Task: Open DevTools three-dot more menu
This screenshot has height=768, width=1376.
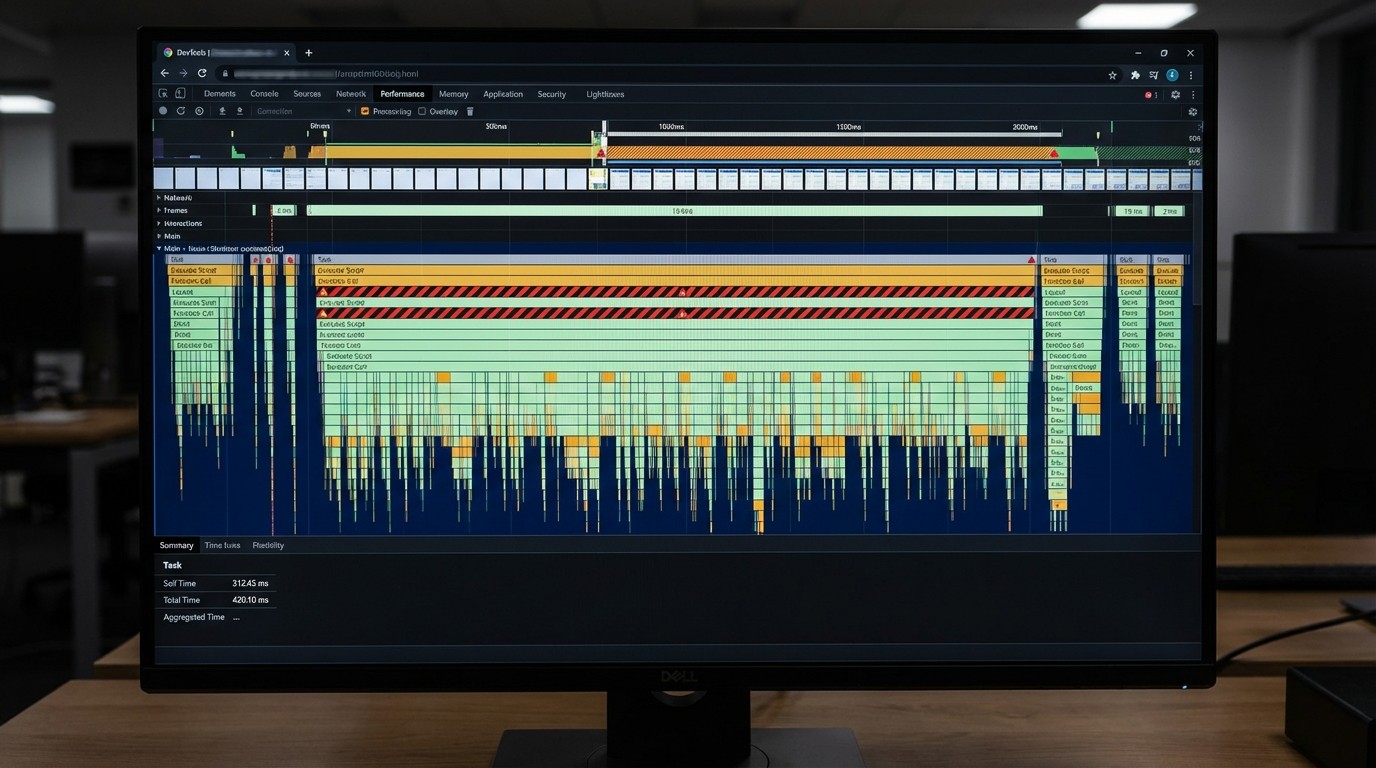Action: [x=1193, y=94]
